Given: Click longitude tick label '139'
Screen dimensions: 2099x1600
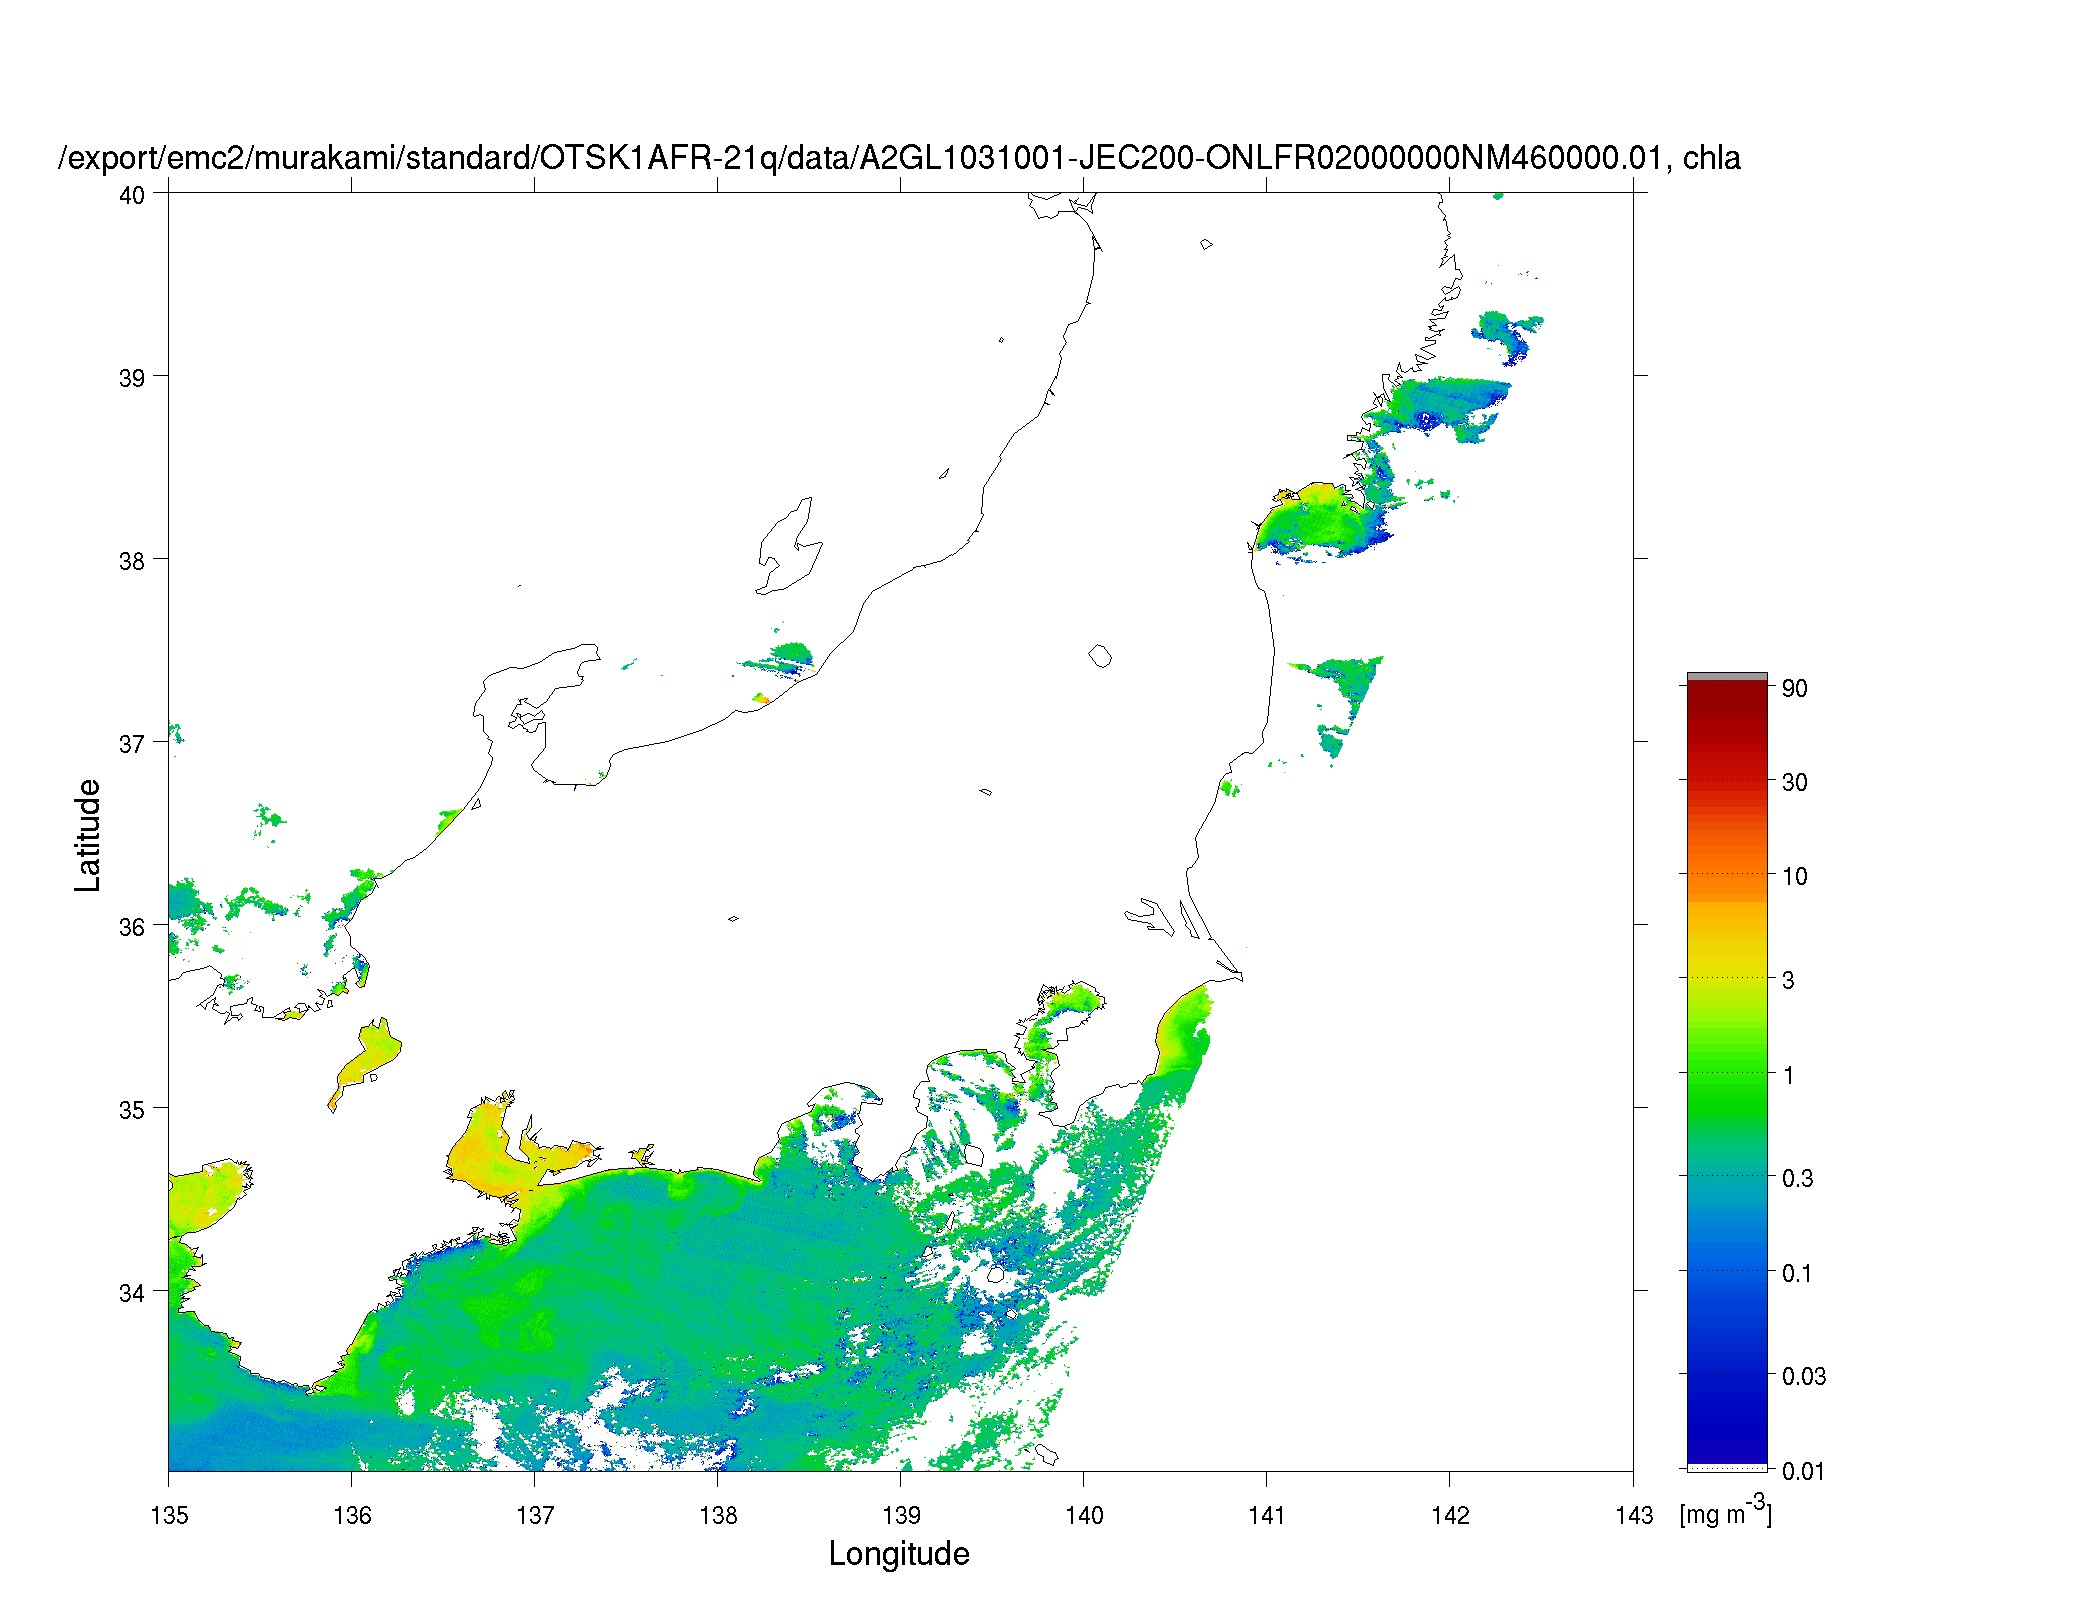Looking at the screenshot, I should coord(901,1514).
